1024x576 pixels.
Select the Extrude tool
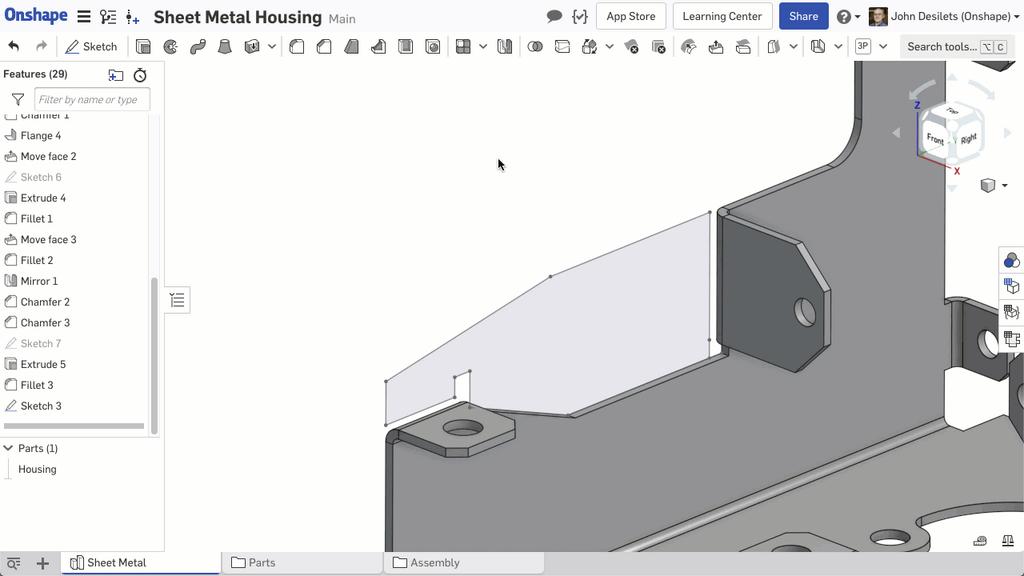pyautogui.click(x=141, y=46)
